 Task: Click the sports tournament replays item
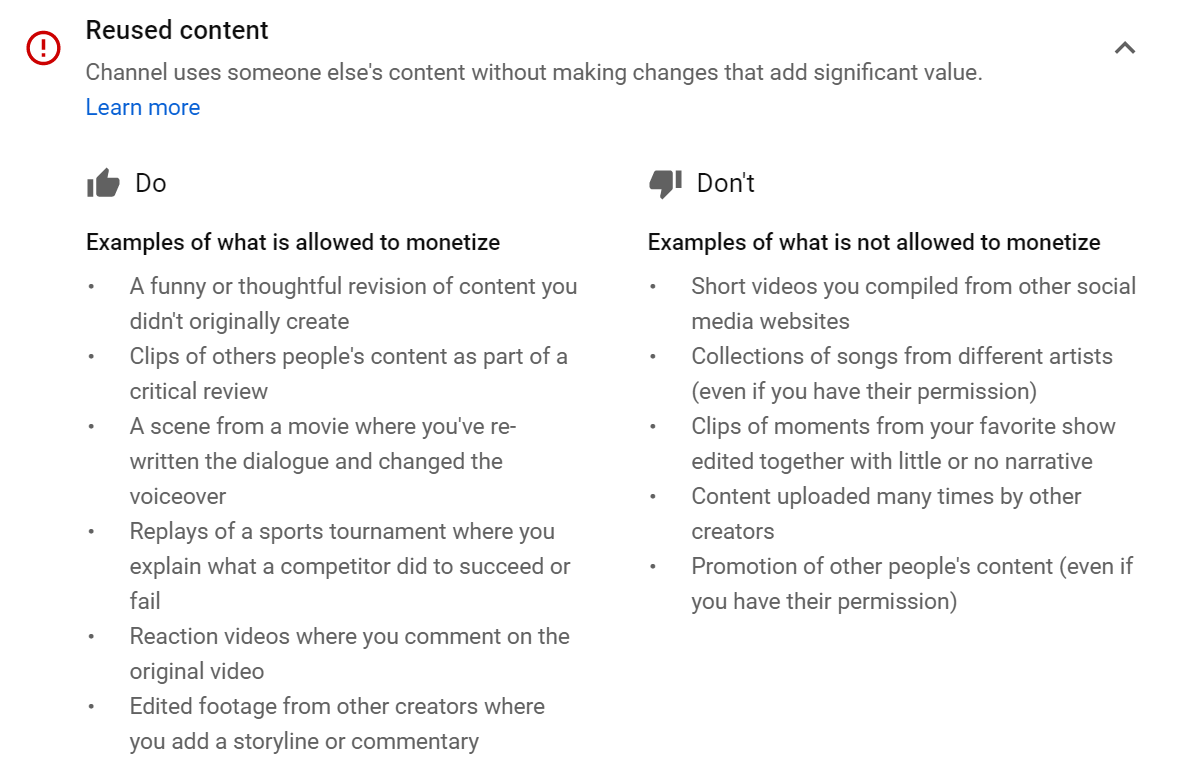coord(350,566)
